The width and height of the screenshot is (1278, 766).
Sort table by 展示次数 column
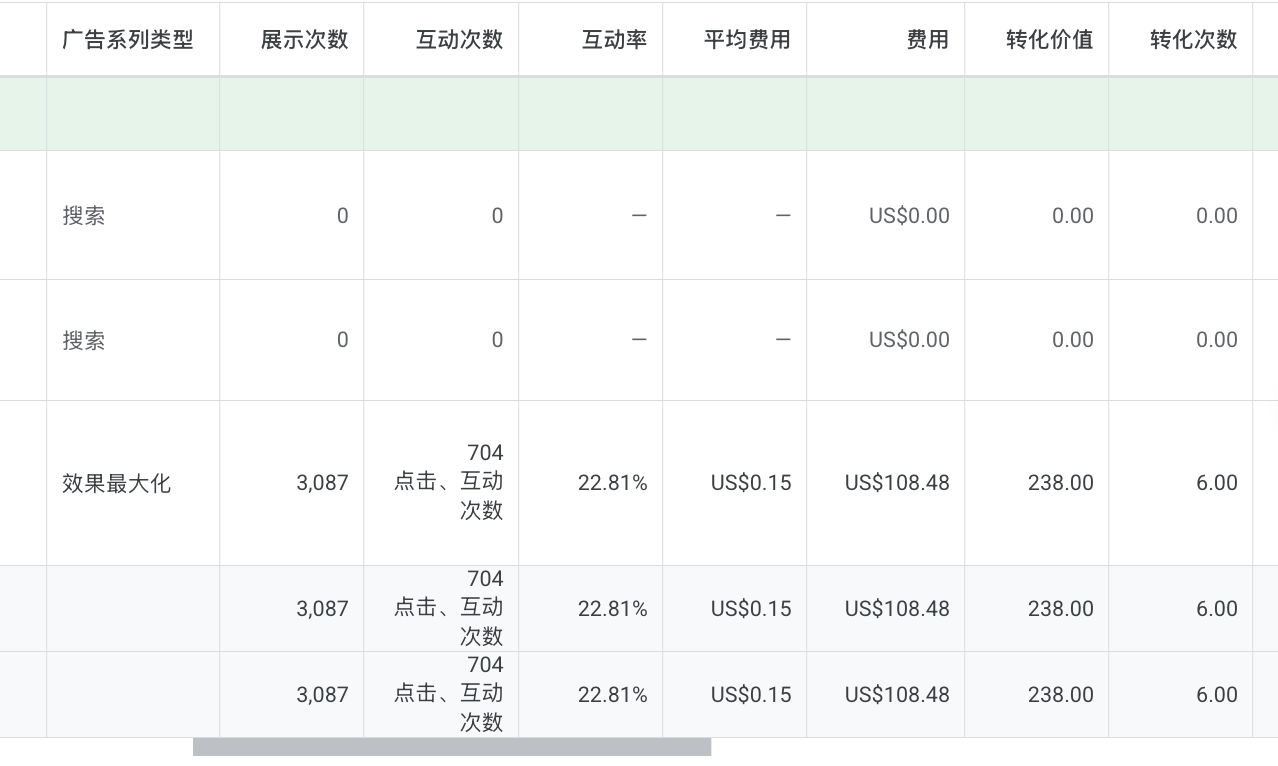click(x=304, y=40)
